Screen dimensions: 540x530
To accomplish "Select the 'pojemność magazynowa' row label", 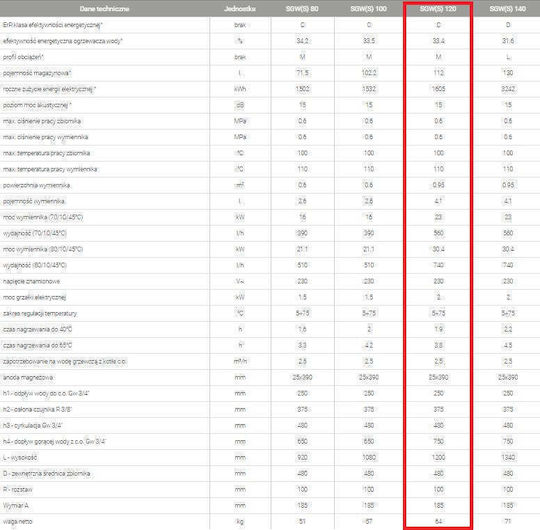I will tap(37, 73).
